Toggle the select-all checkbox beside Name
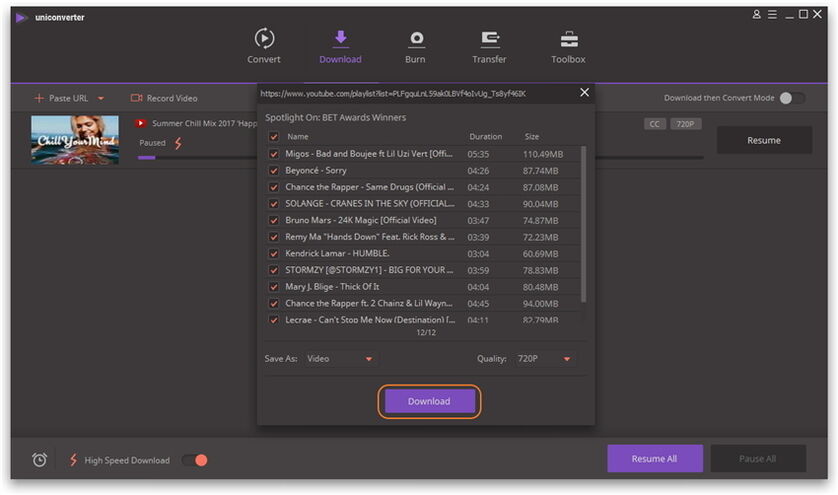Screen dimensions: 838x495 pyautogui.click(x=274, y=137)
